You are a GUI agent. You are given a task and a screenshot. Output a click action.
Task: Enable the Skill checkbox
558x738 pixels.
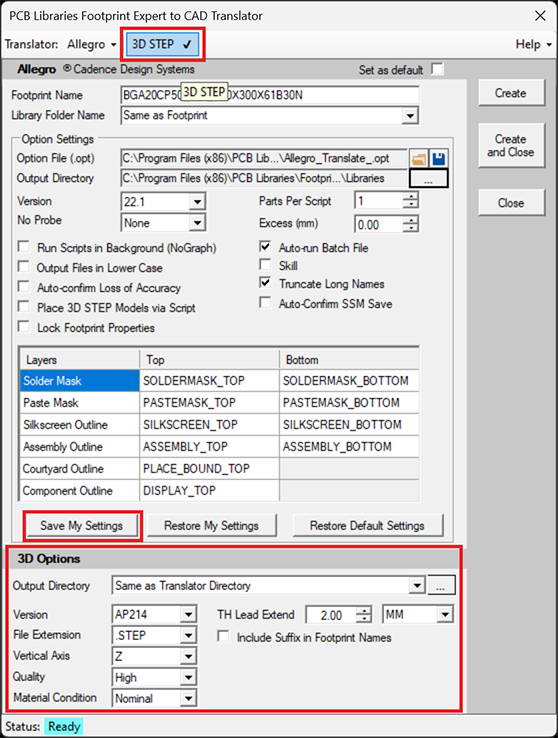[265, 265]
